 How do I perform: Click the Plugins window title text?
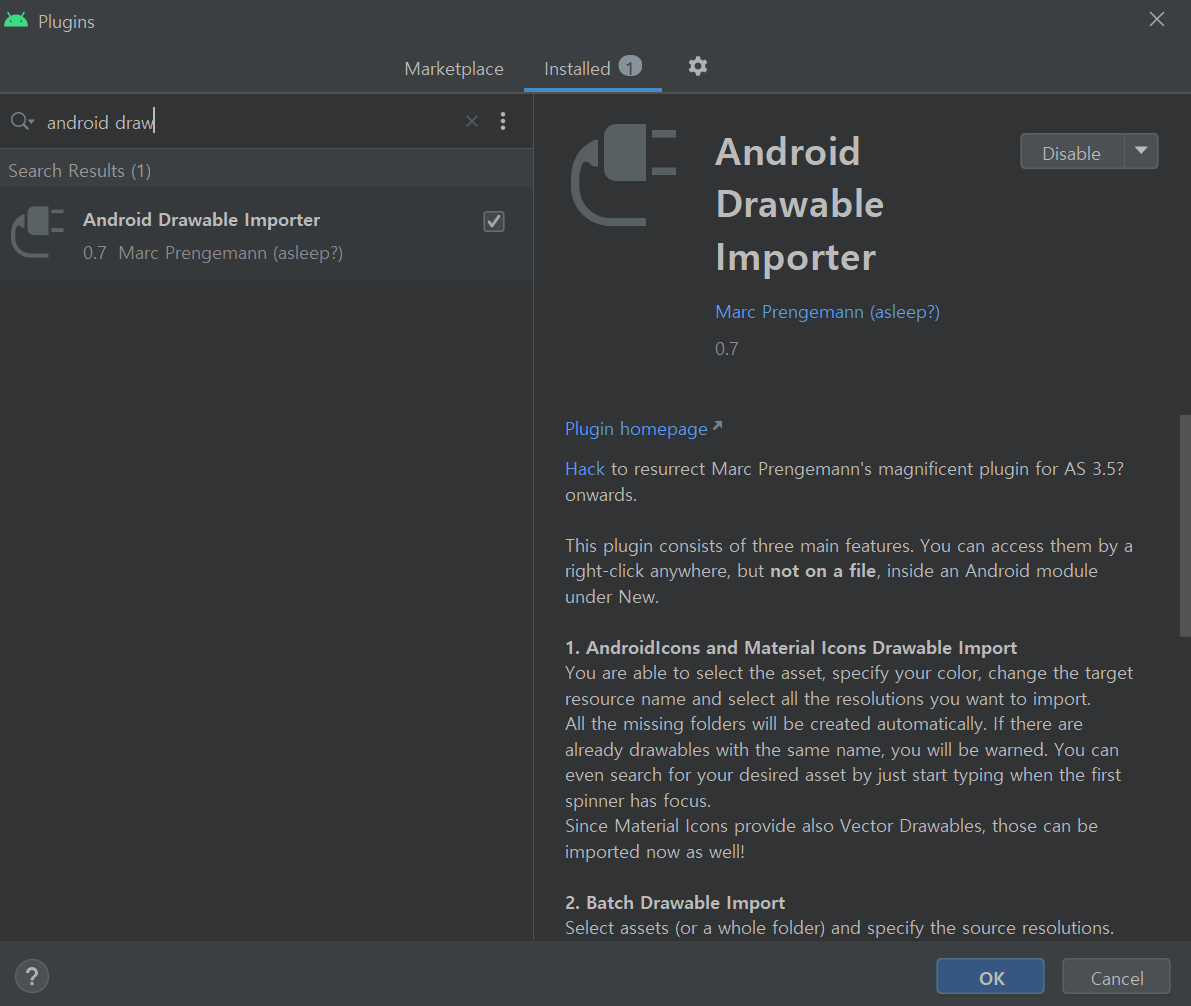[66, 22]
